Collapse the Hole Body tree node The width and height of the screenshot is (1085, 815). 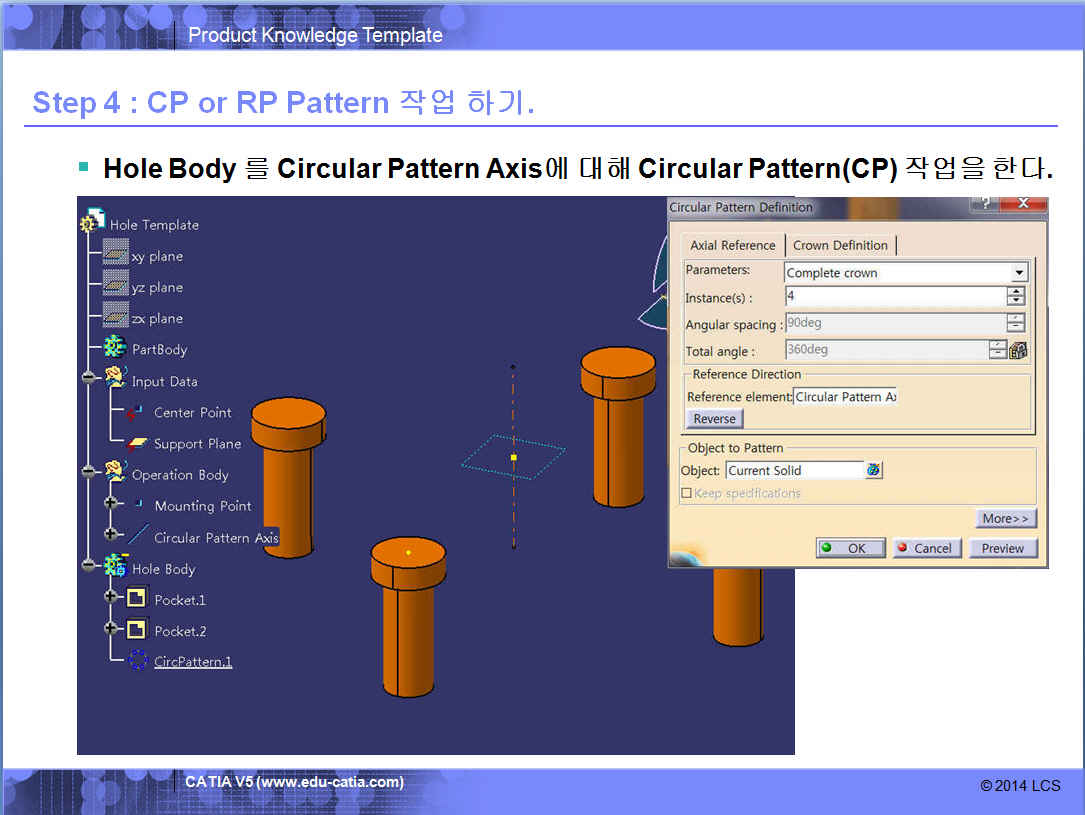coord(88,565)
